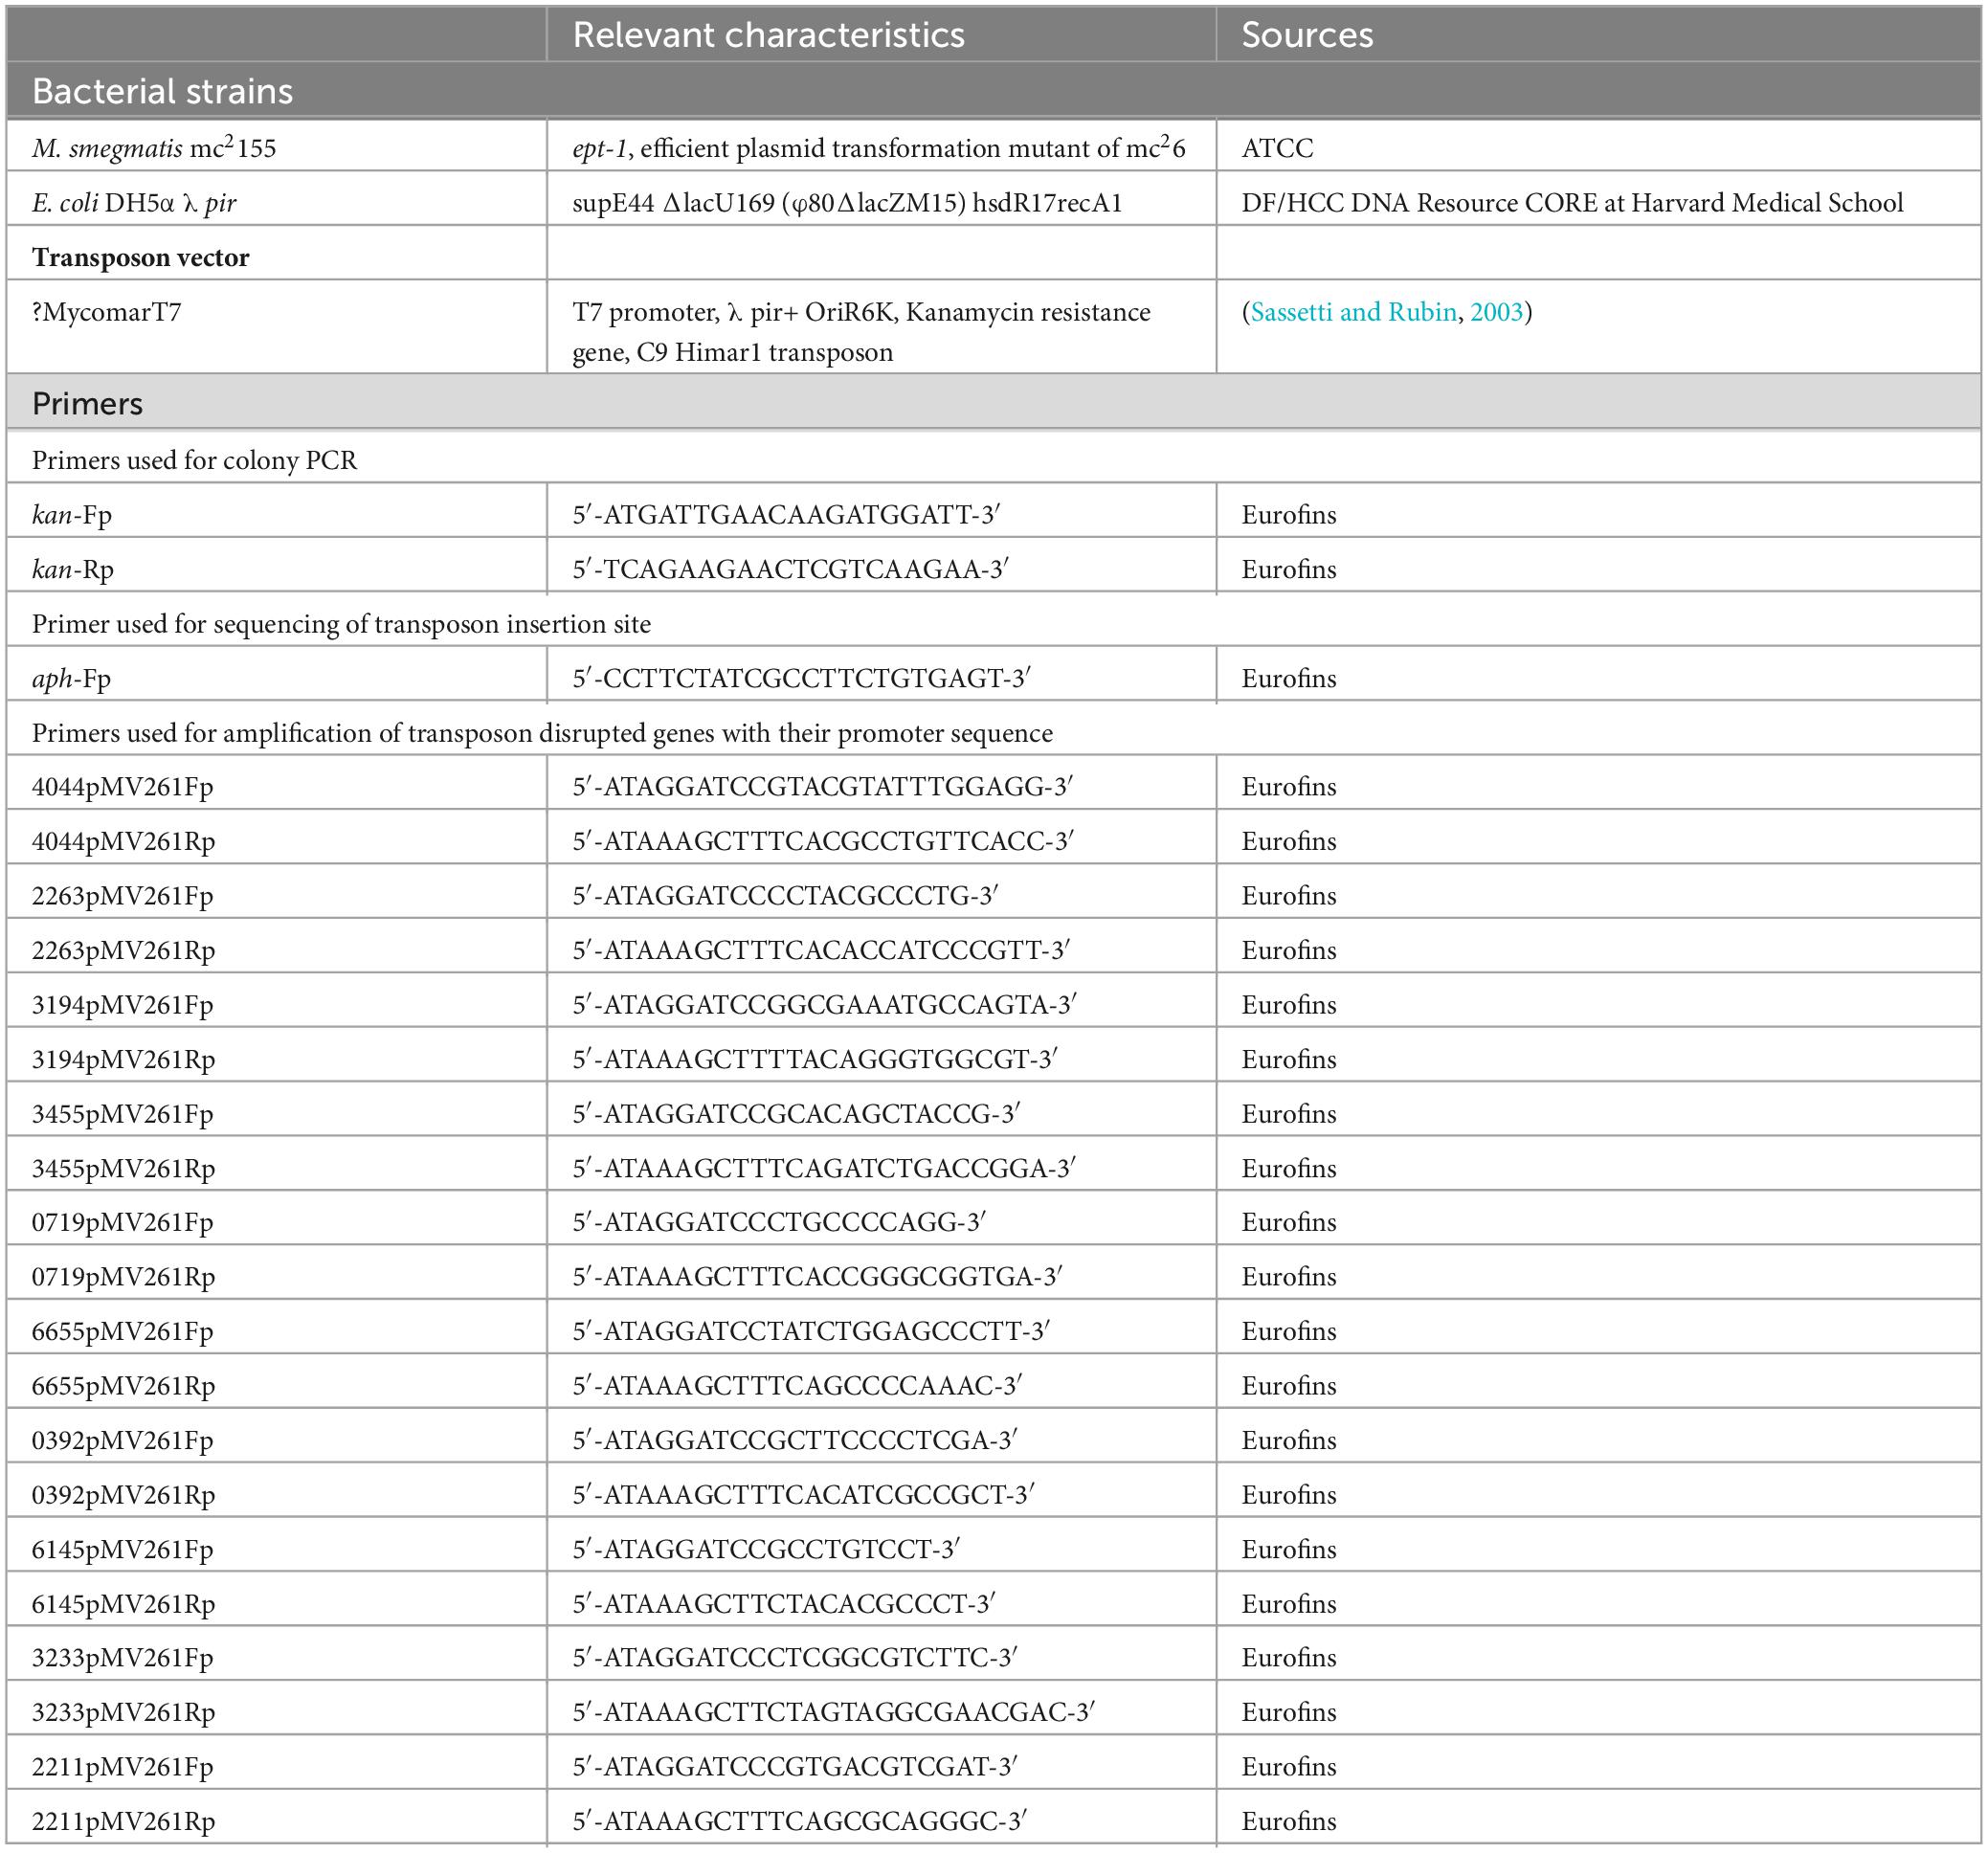
Task: Select sequence '5′-CCTTCTATCGCCTTCTGTGAGT-3′'
Action: click(x=801, y=678)
